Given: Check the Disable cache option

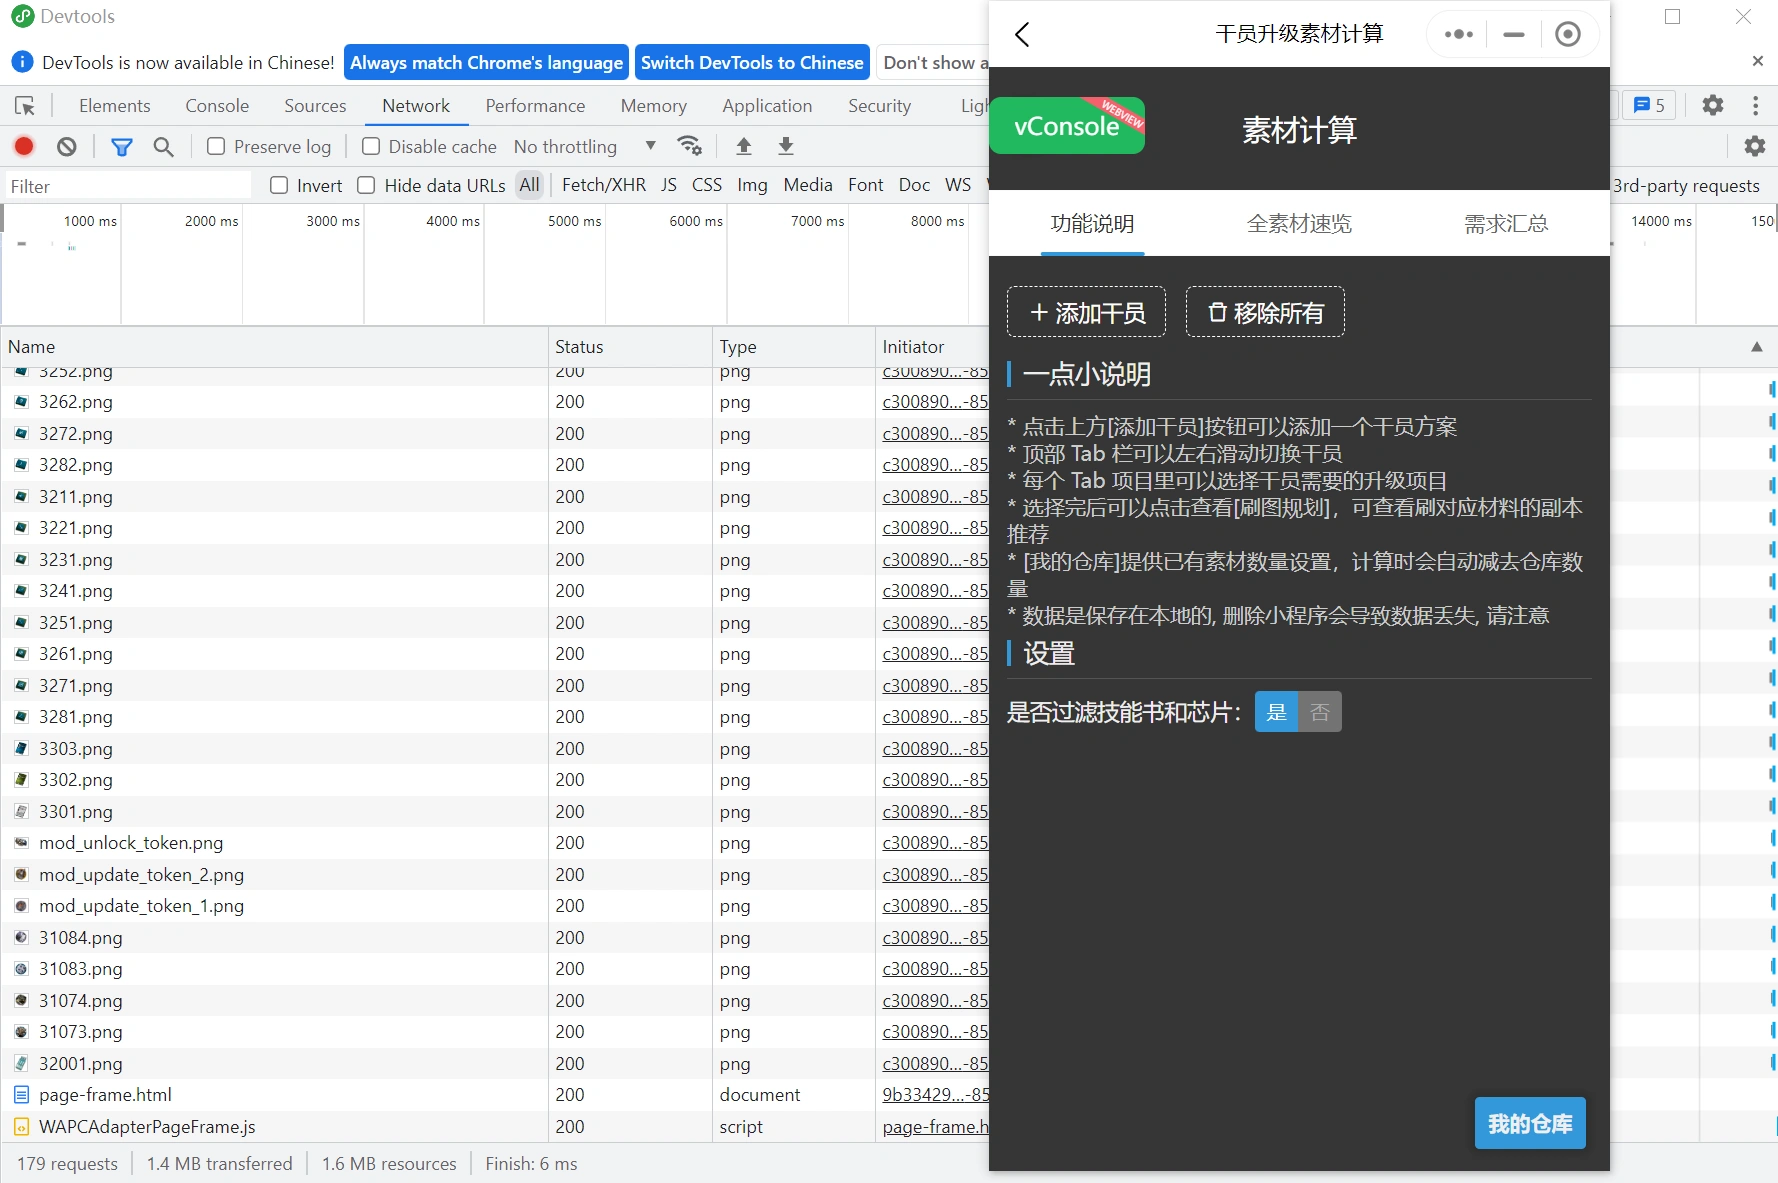Looking at the screenshot, I should pyautogui.click(x=371, y=146).
